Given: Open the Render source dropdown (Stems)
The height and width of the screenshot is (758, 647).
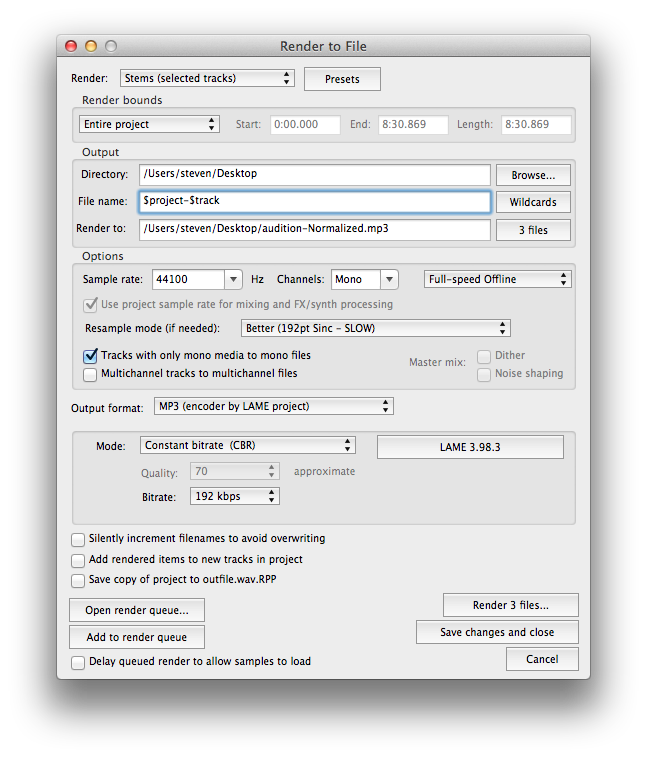Looking at the screenshot, I should [207, 78].
